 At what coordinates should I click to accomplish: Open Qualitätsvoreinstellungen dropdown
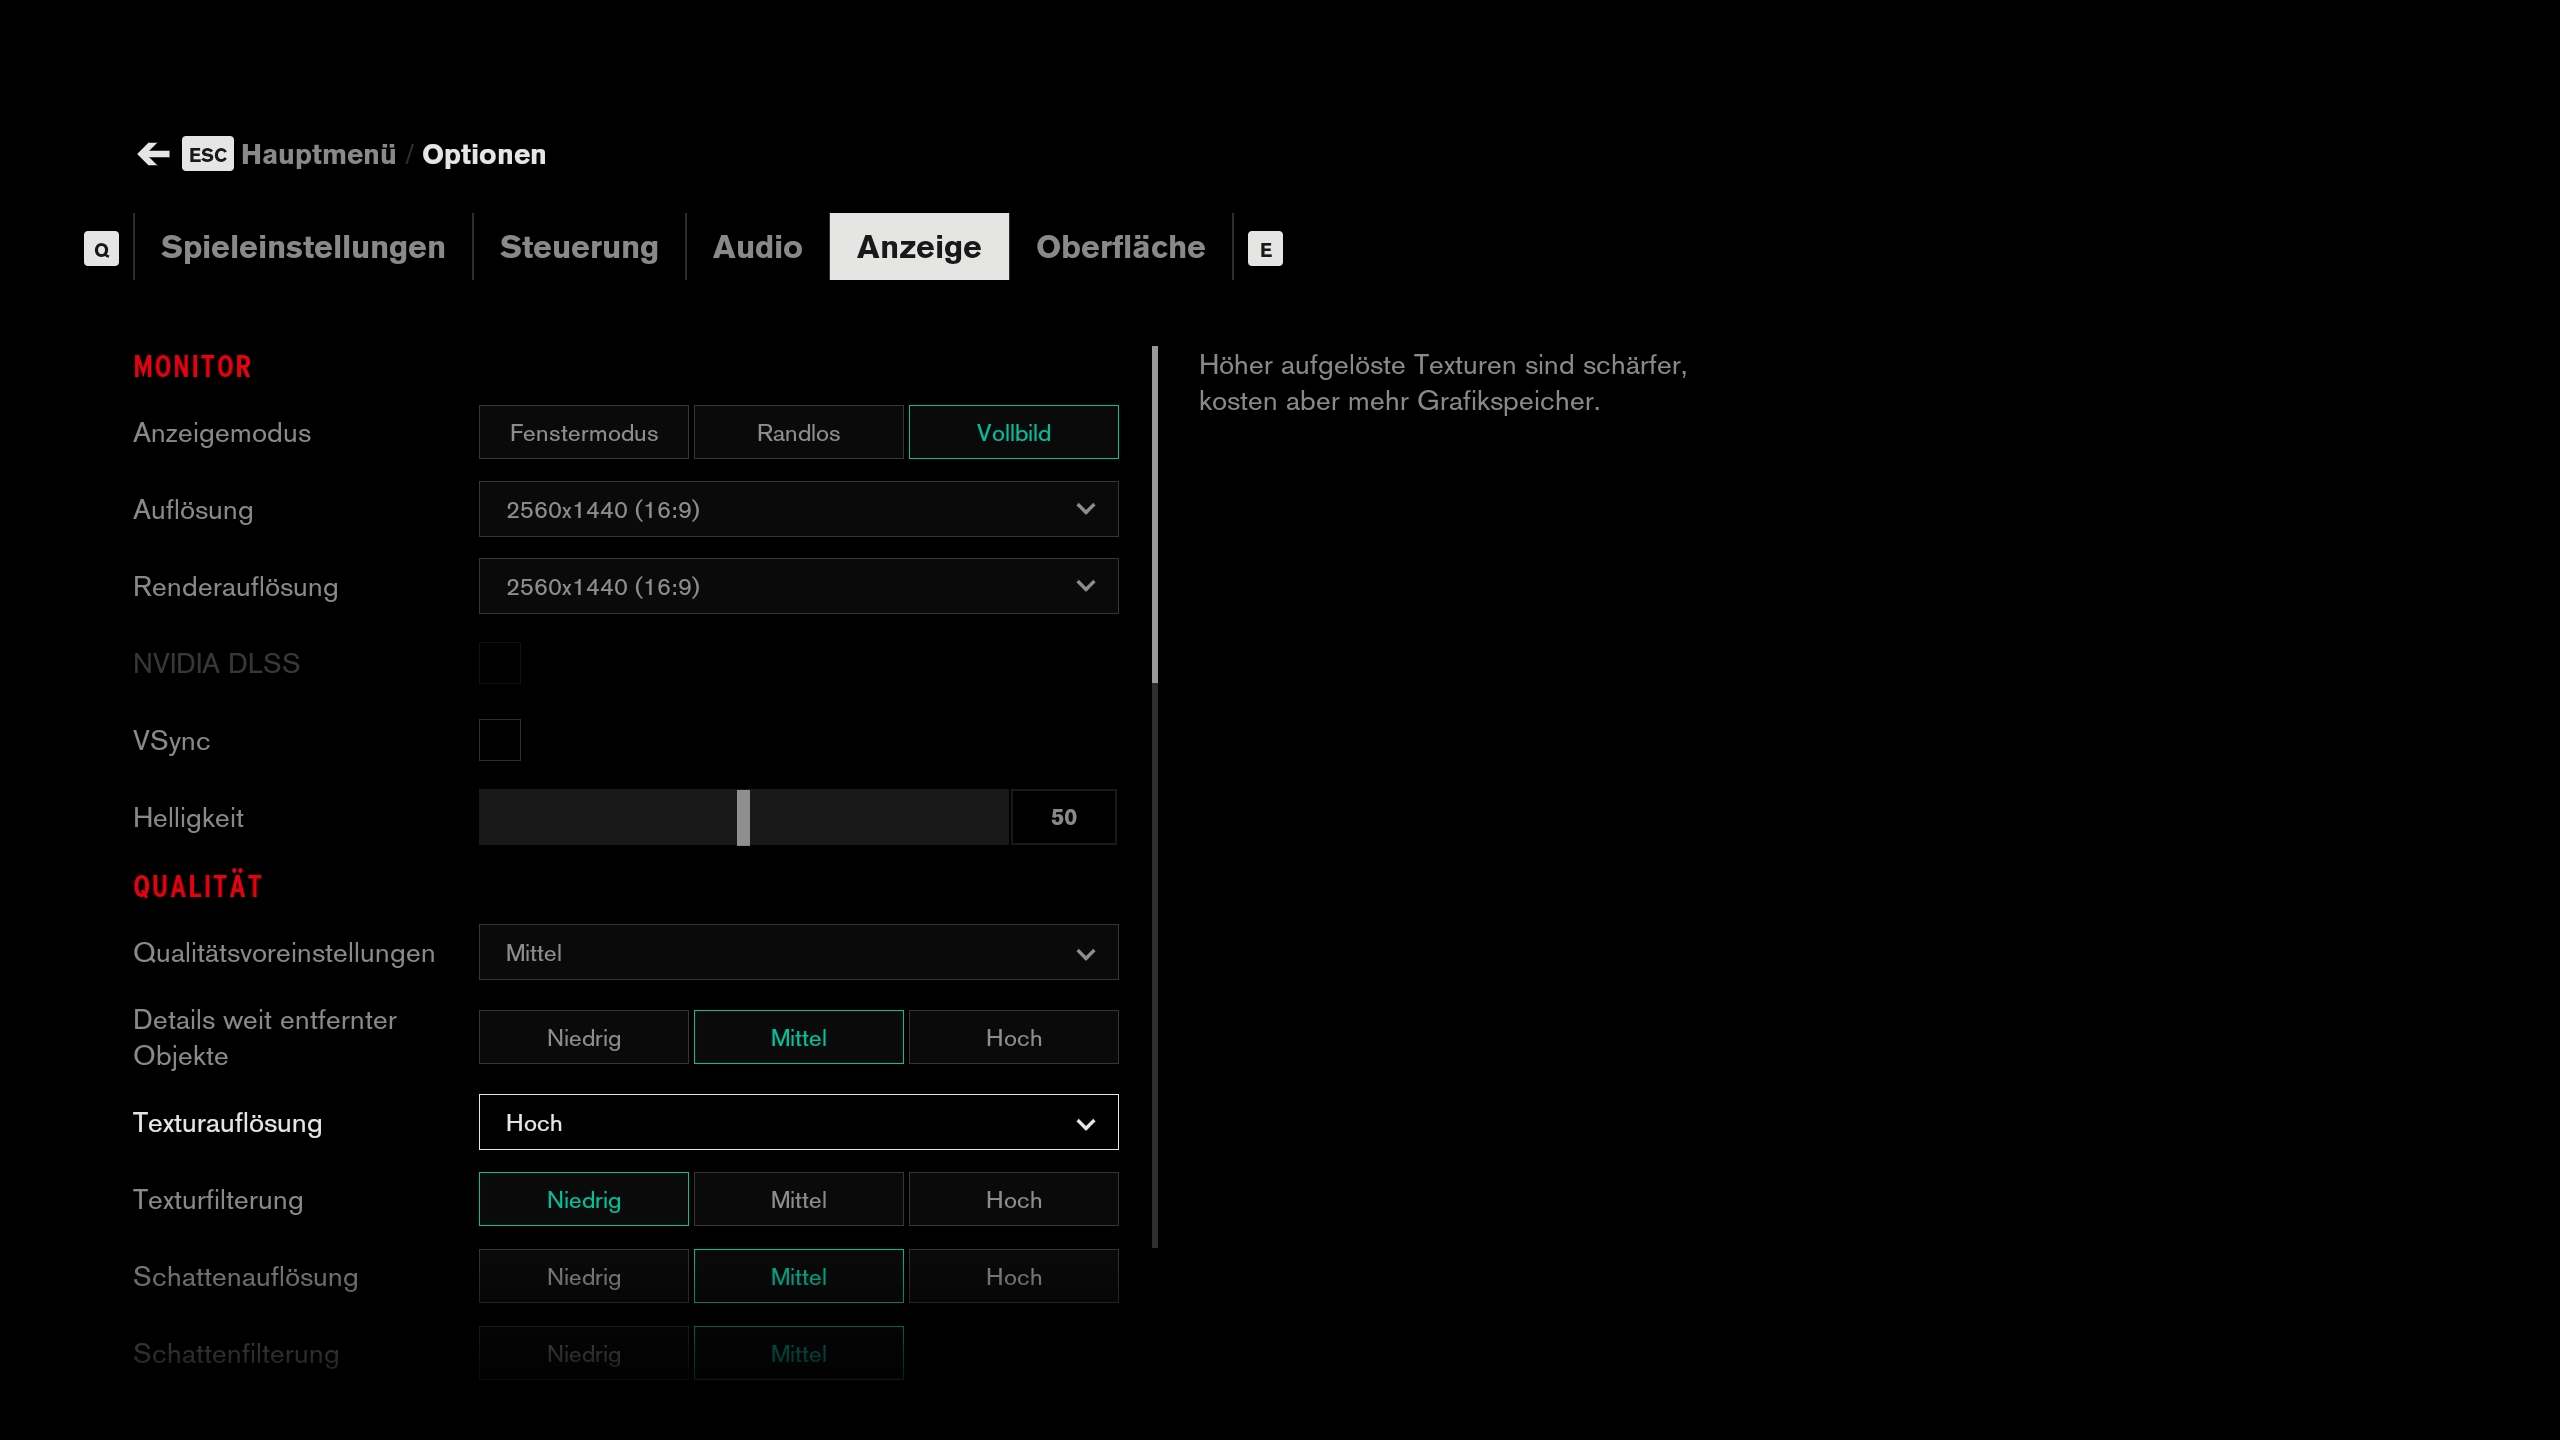(x=798, y=952)
